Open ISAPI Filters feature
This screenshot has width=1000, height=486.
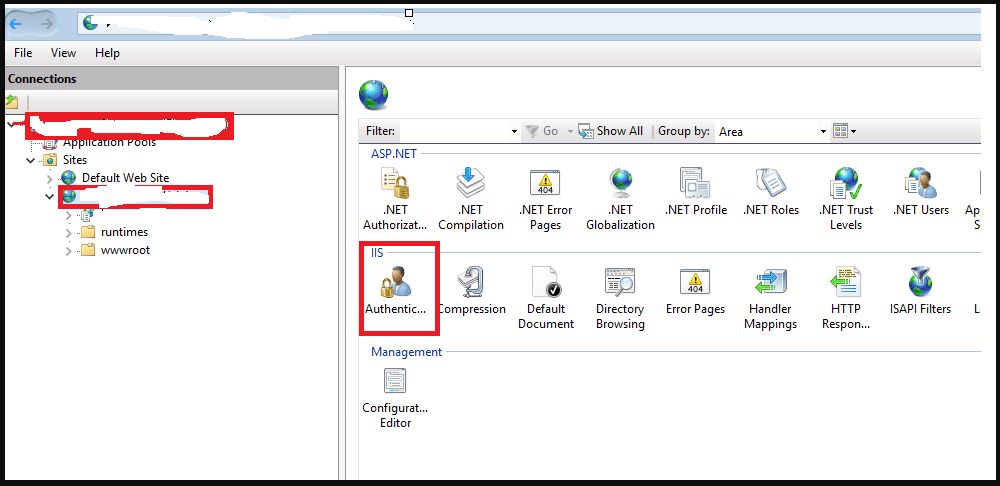tap(920, 290)
